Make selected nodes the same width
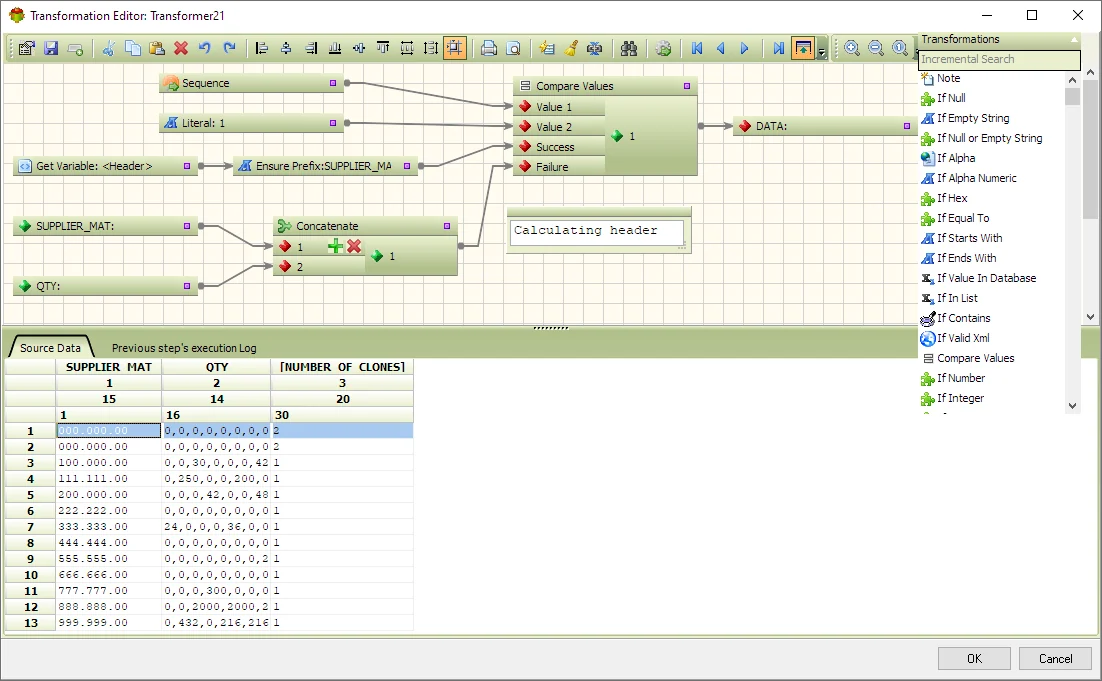This screenshot has height=681, width=1102. pyautogui.click(x=407, y=48)
